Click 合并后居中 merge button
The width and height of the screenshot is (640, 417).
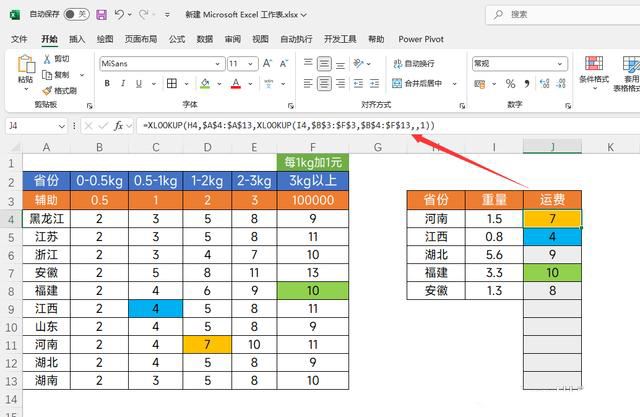417,84
